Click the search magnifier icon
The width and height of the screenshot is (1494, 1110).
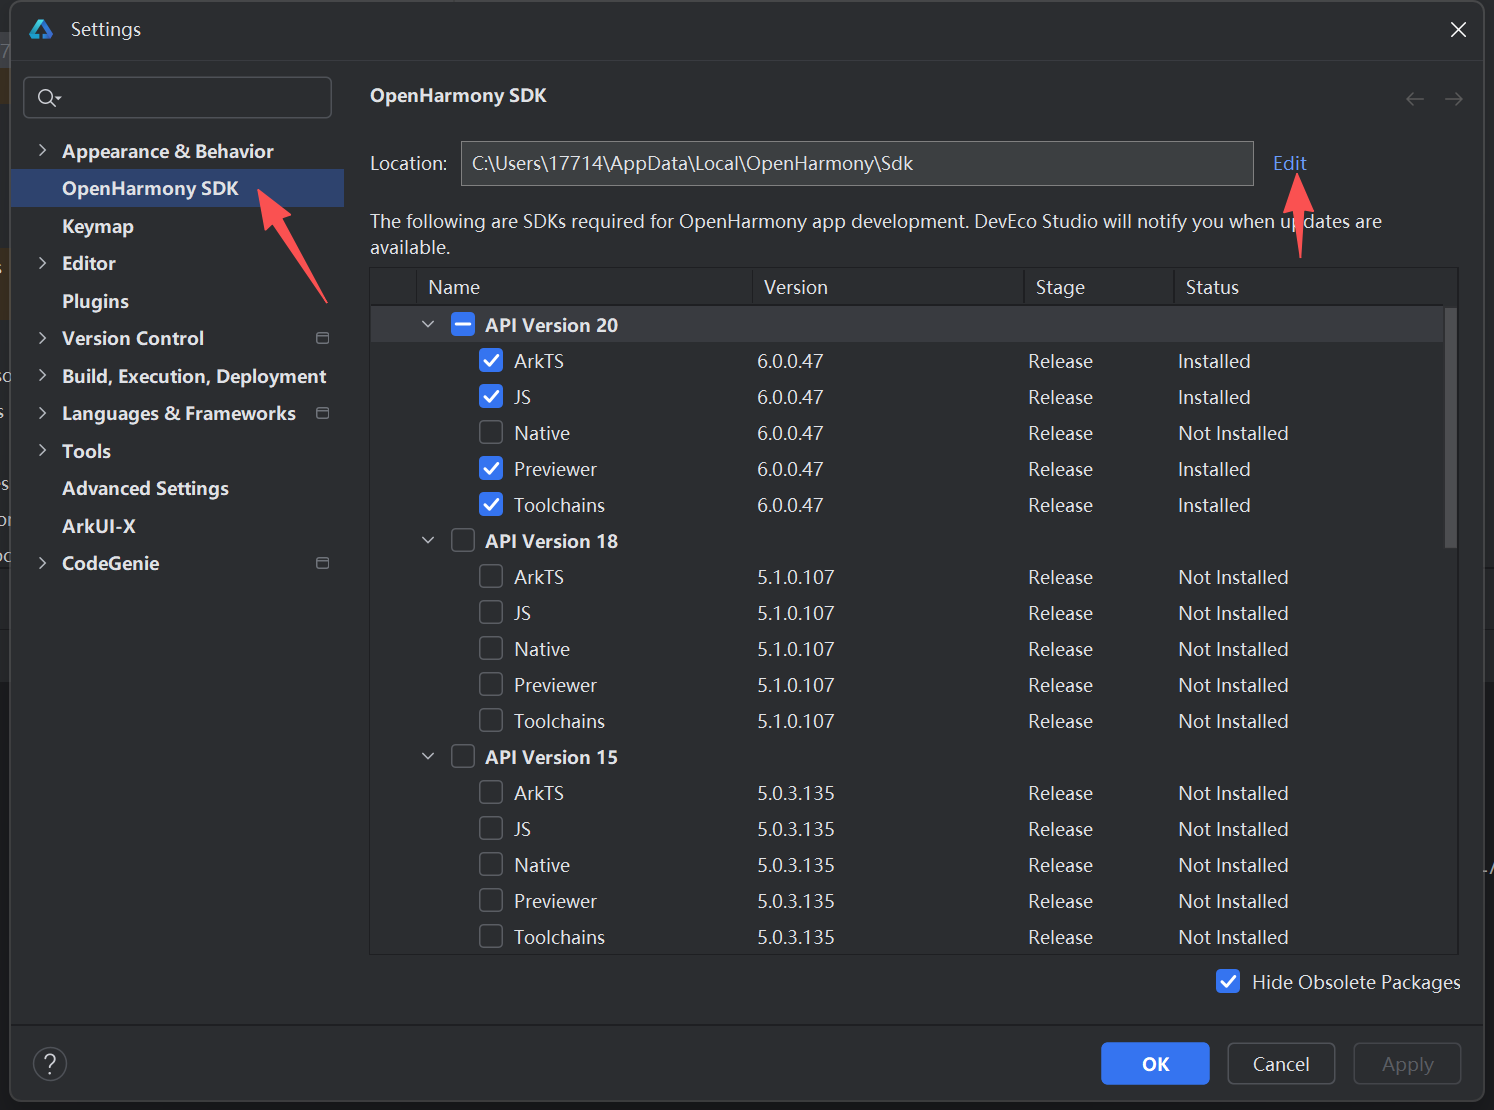point(48,97)
